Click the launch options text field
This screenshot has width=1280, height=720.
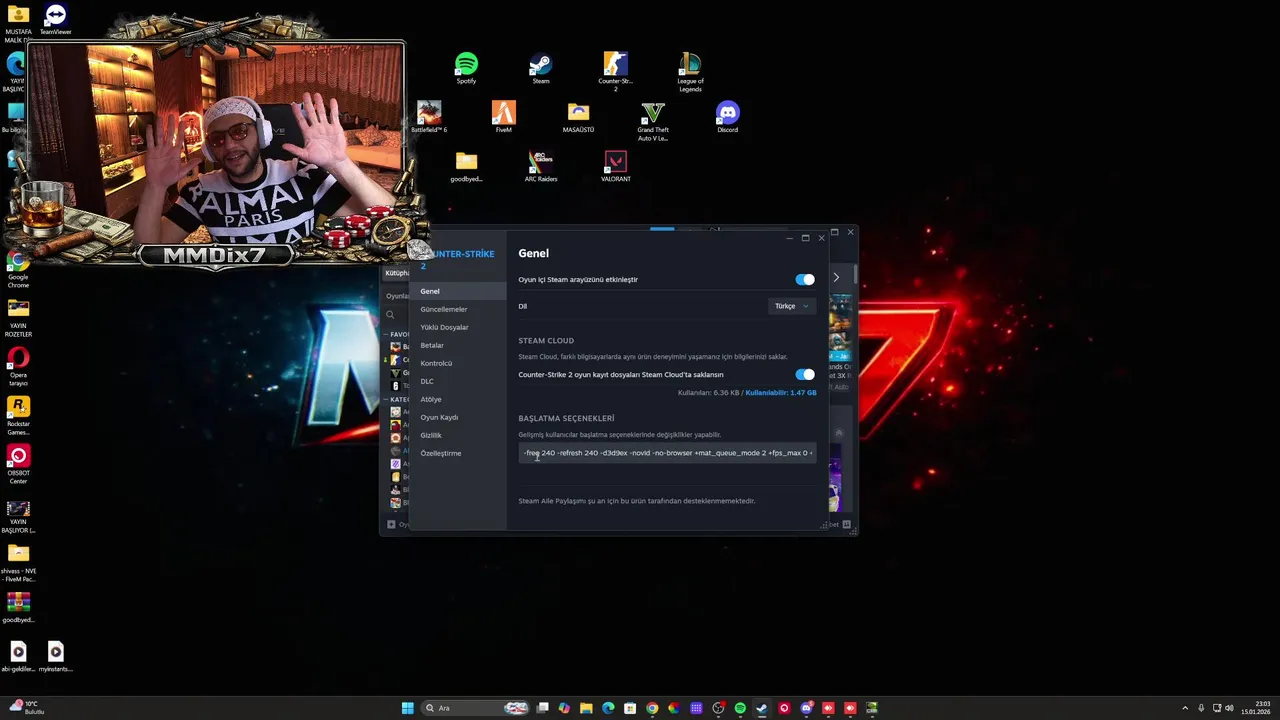667,453
